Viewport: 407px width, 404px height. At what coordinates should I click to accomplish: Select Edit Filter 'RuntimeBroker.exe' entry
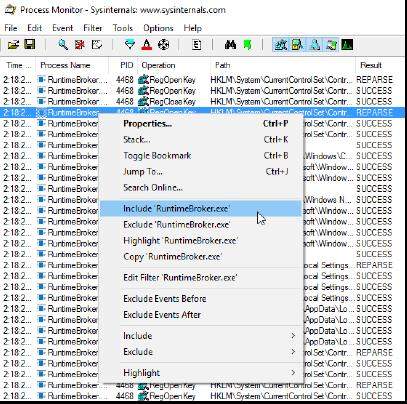tap(201, 278)
